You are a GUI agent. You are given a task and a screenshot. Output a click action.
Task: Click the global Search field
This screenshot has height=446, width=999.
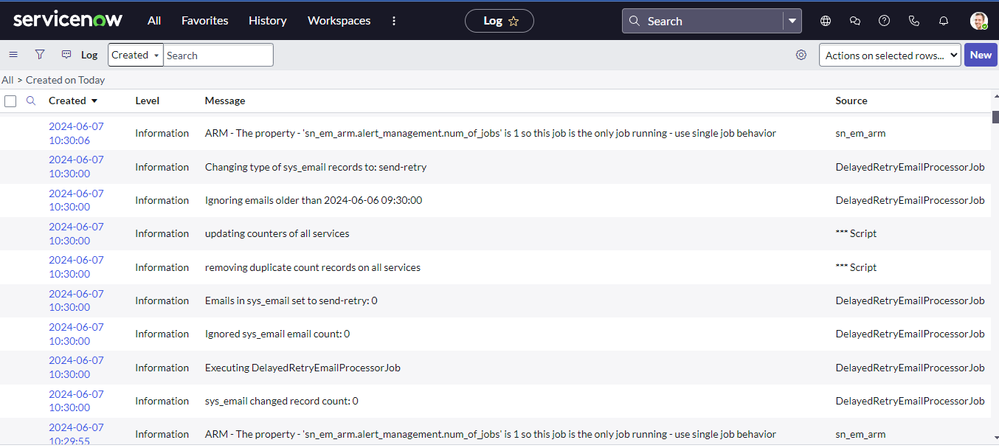tap(702, 21)
